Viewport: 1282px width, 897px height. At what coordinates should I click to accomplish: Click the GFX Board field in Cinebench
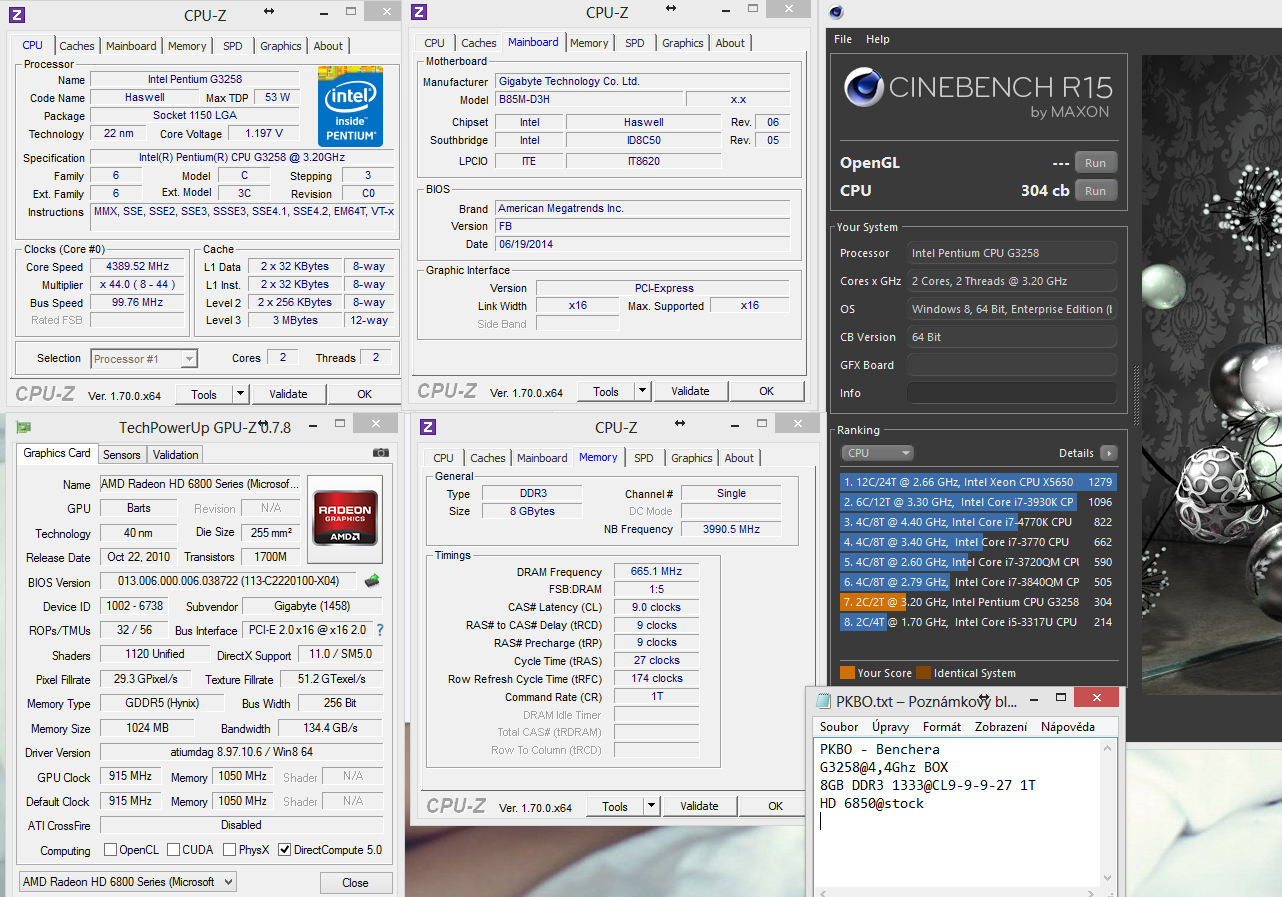pos(1012,365)
